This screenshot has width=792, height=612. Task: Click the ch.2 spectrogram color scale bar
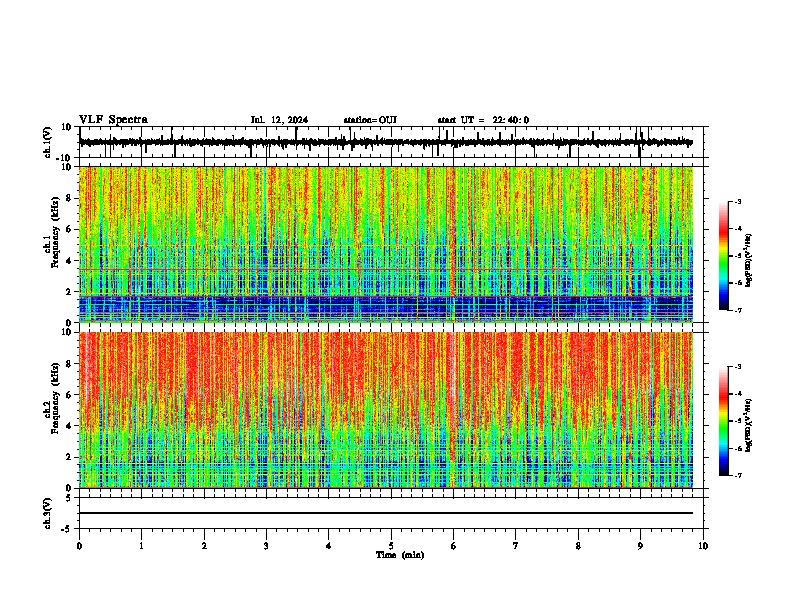pos(723,421)
